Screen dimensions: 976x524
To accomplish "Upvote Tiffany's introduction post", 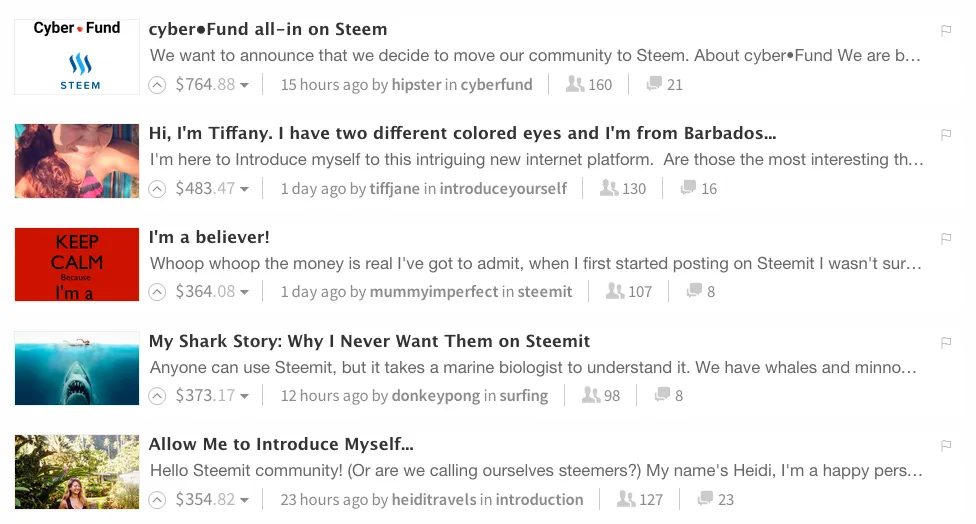I will click(157, 189).
